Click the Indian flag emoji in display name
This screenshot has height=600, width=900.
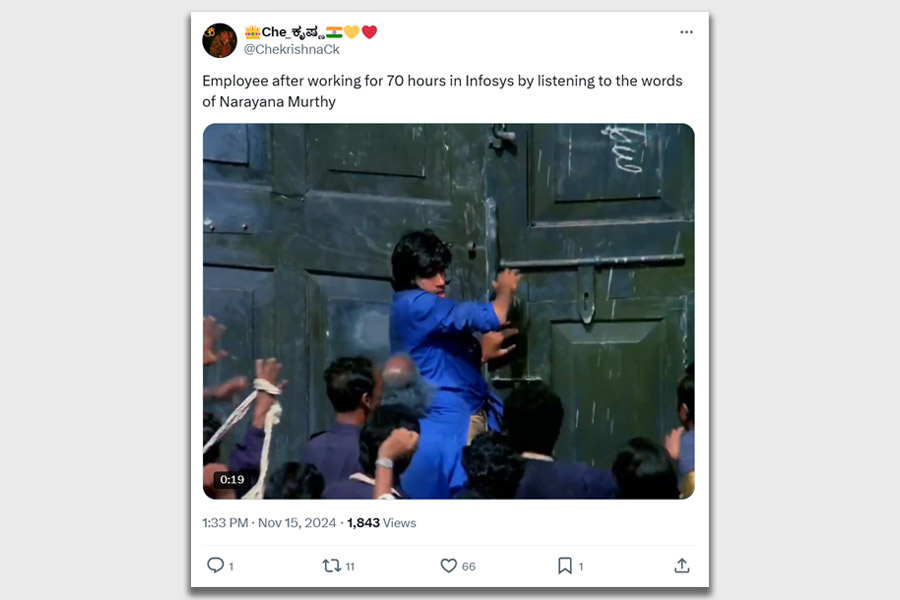click(334, 32)
